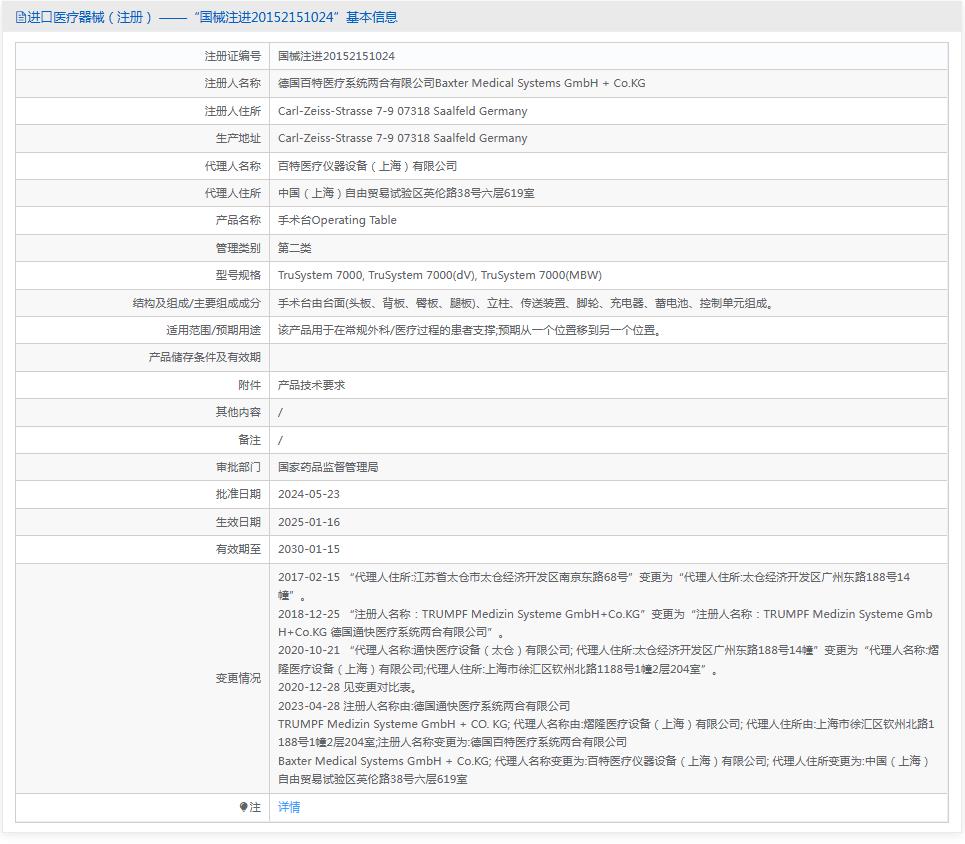Select the 附件 value 产品技术要求
The image size is (965, 844).
[308, 384]
